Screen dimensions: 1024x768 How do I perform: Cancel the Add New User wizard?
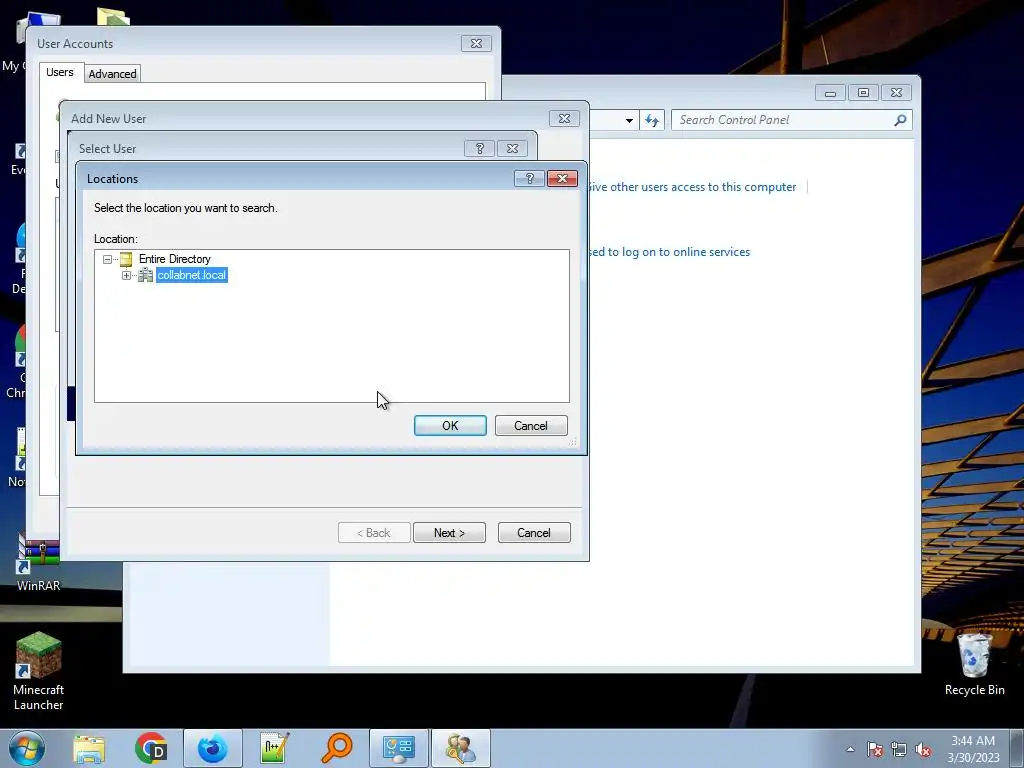(534, 533)
